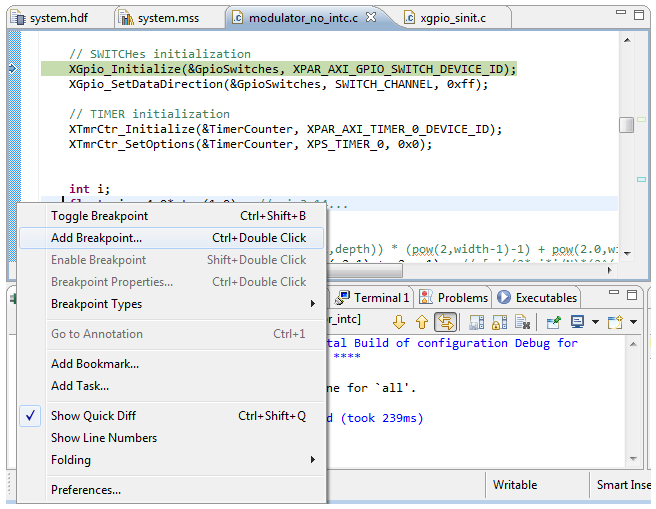This screenshot has height=509, width=656.
Task: Select the modulator_no_intc.c tab
Action: point(303,18)
